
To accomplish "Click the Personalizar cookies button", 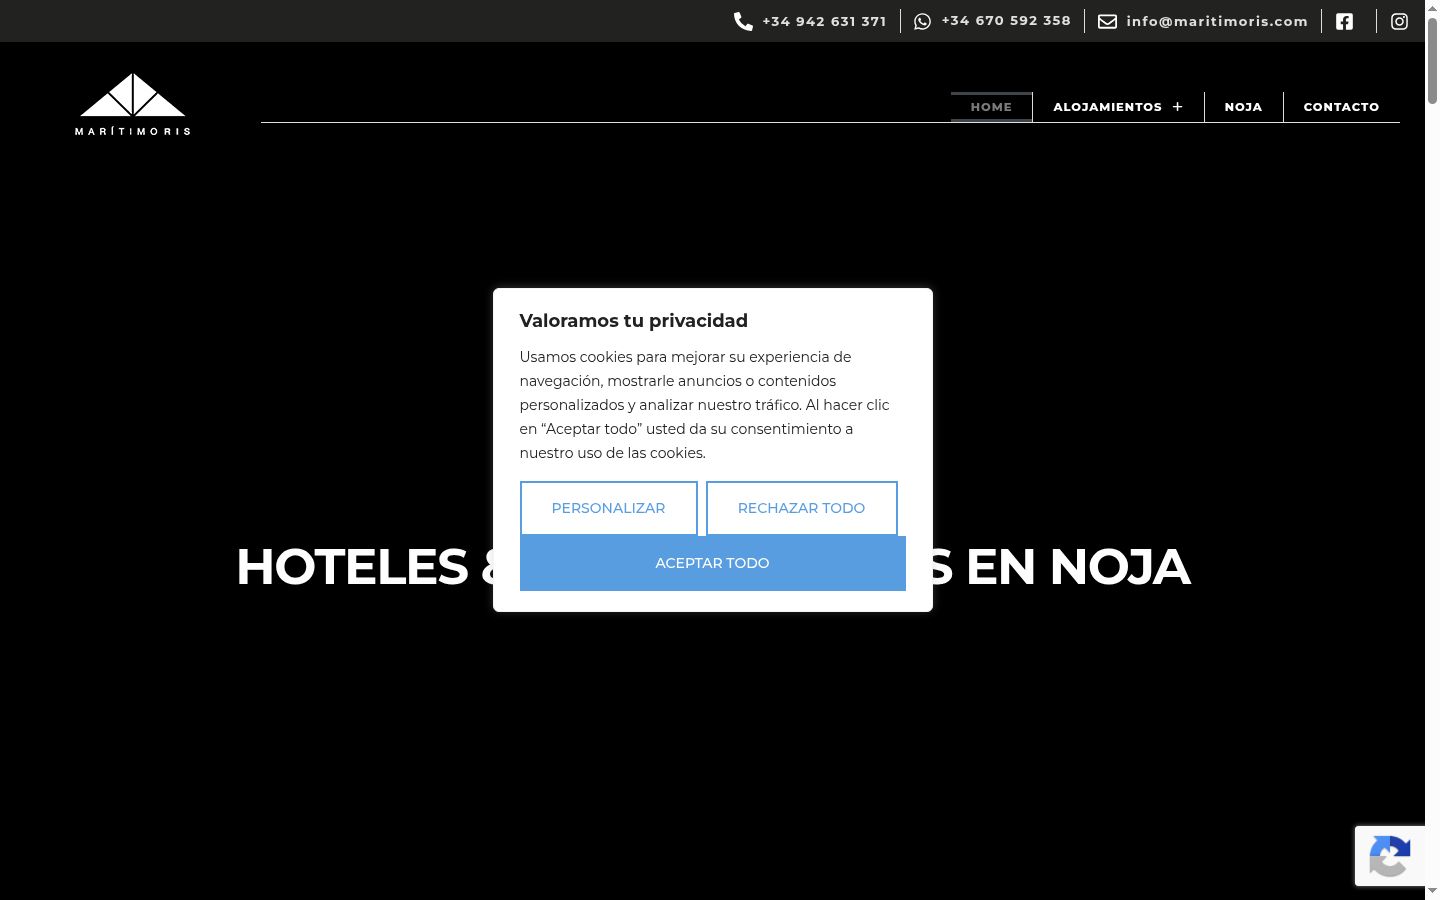I will 608,508.
